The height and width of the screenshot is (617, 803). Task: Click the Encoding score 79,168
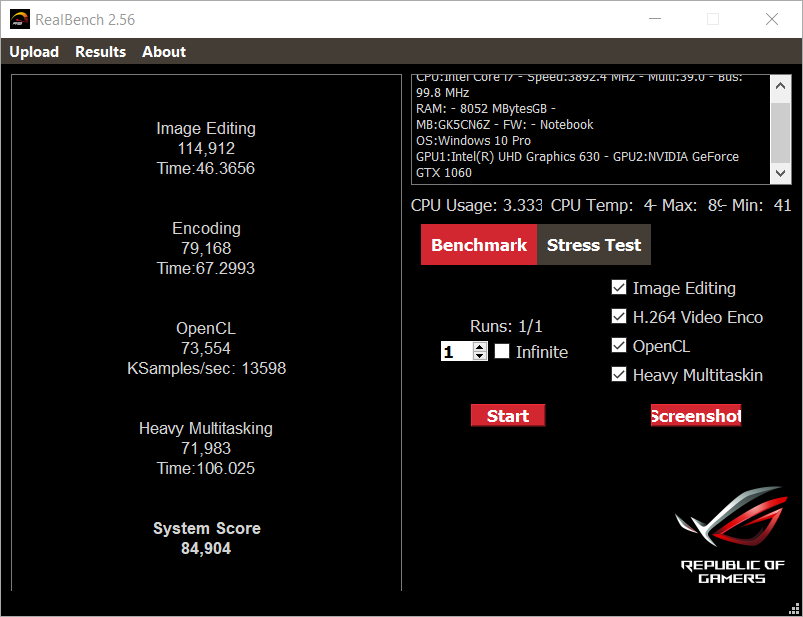206,248
